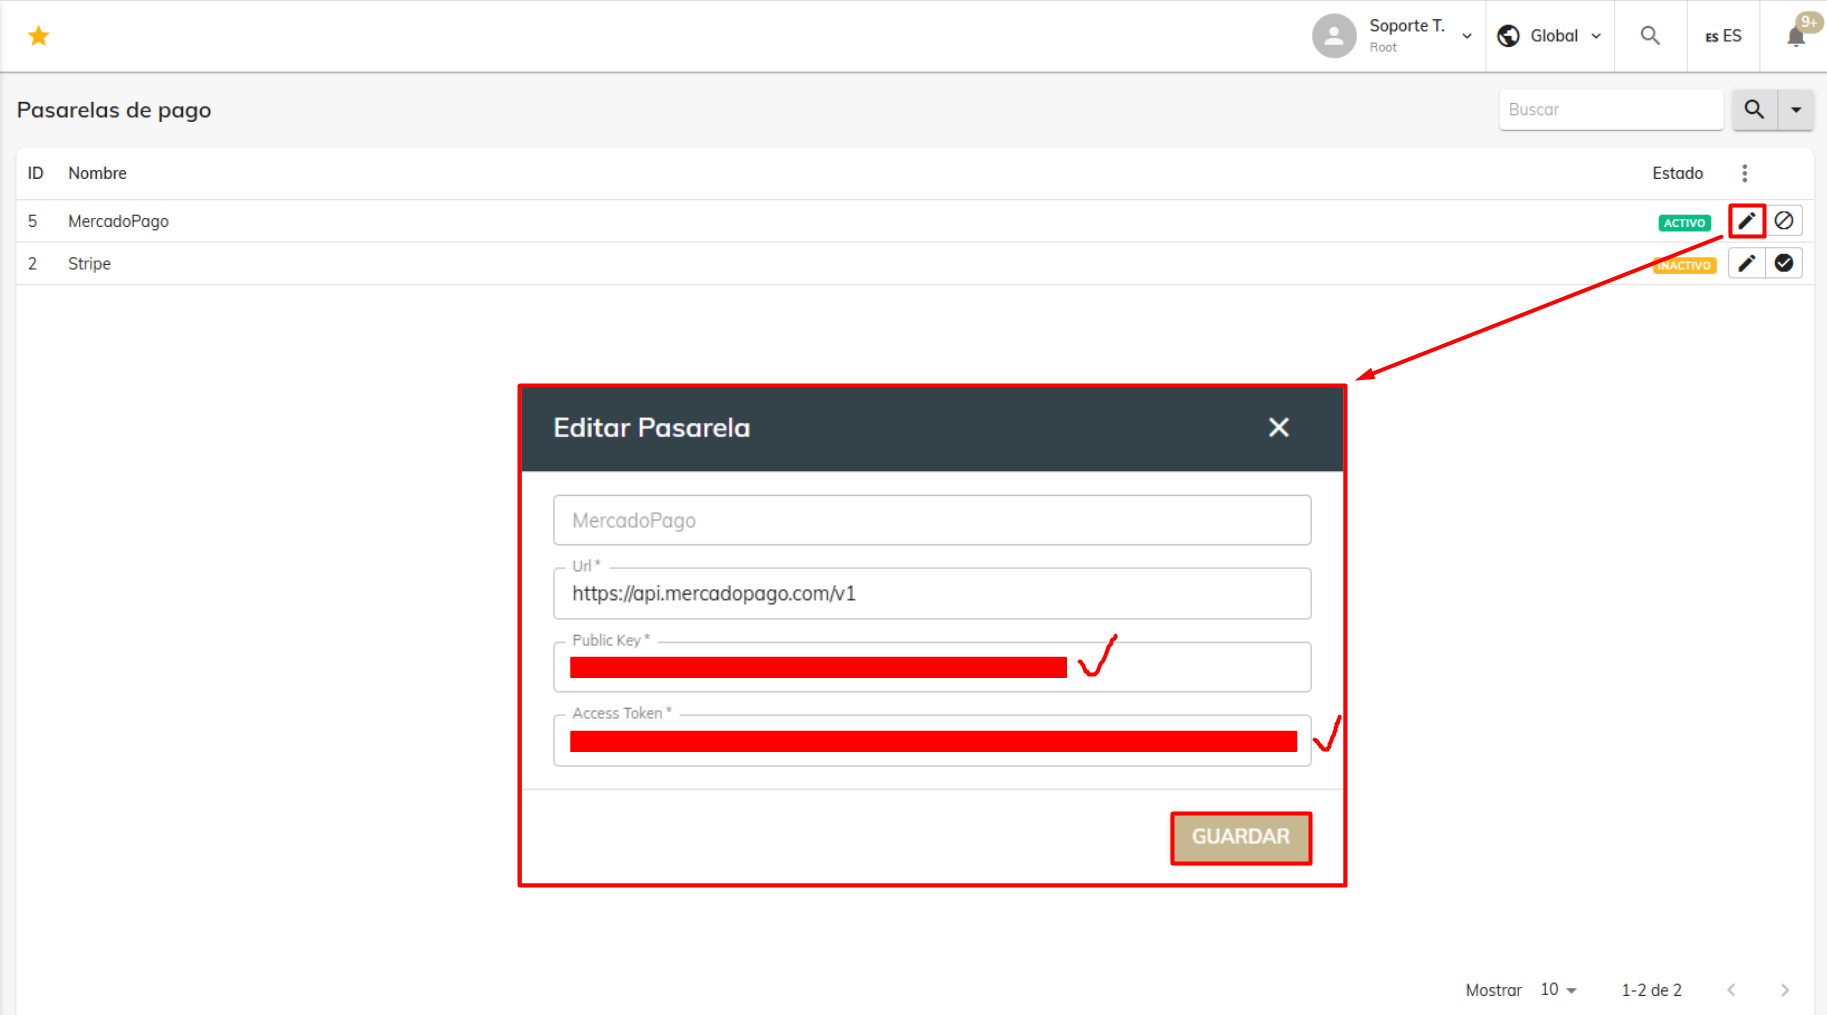This screenshot has height=1015, width=1827.
Task: Click the yellow favorites star icon
Action: pyautogui.click(x=38, y=36)
